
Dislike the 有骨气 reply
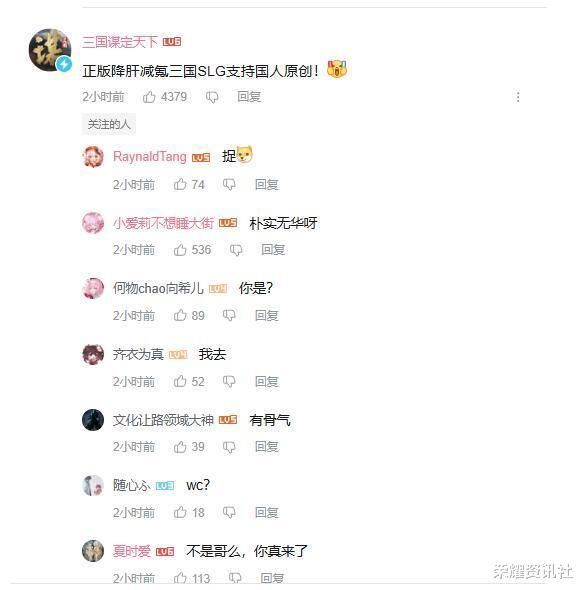pos(229,447)
